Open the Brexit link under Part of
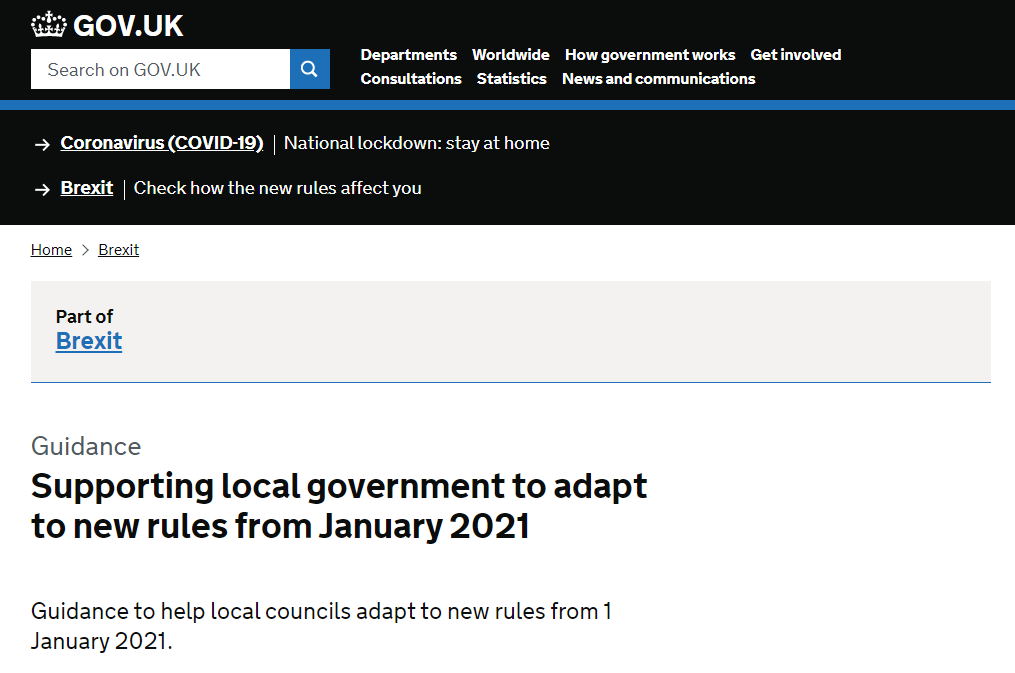The width and height of the screenshot is (1015, 673). point(89,341)
